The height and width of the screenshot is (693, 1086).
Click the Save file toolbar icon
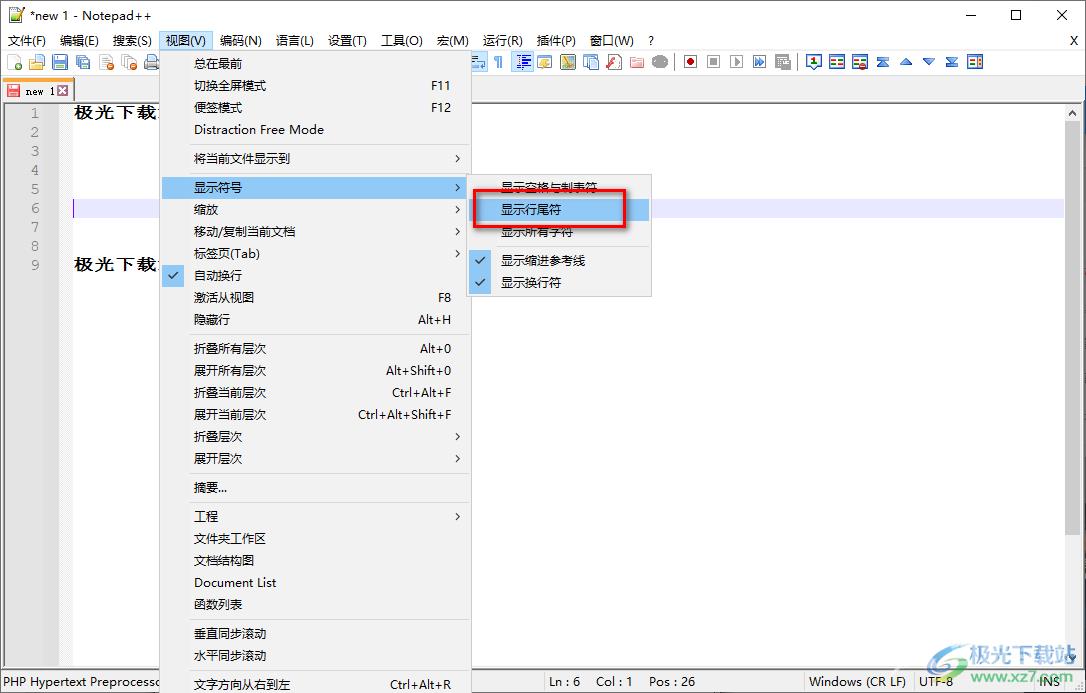click(x=60, y=62)
